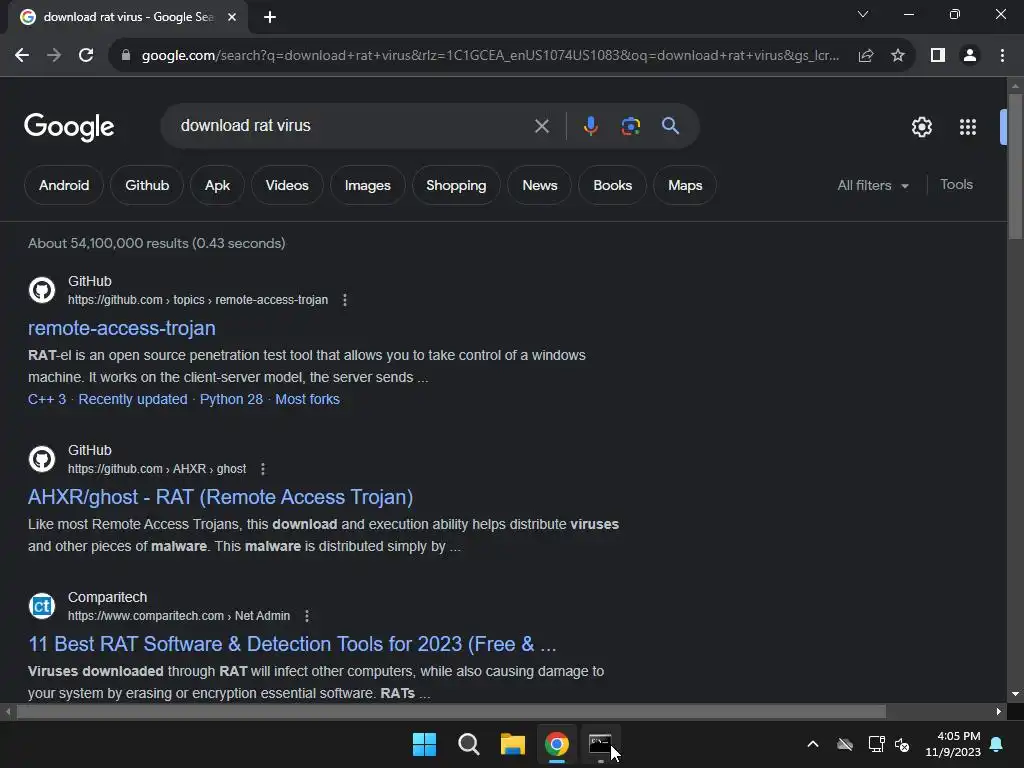Expand the All filters dropdown
The image size is (1024, 768).
click(x=873, y=185)
